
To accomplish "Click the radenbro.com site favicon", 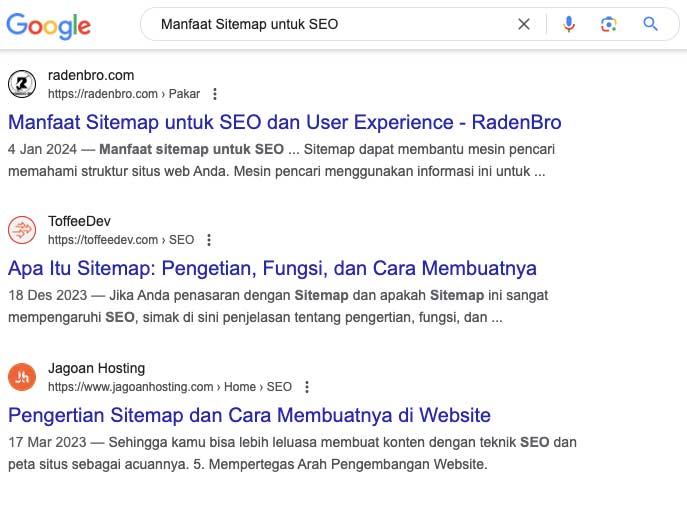I will [x=22, y=84].
